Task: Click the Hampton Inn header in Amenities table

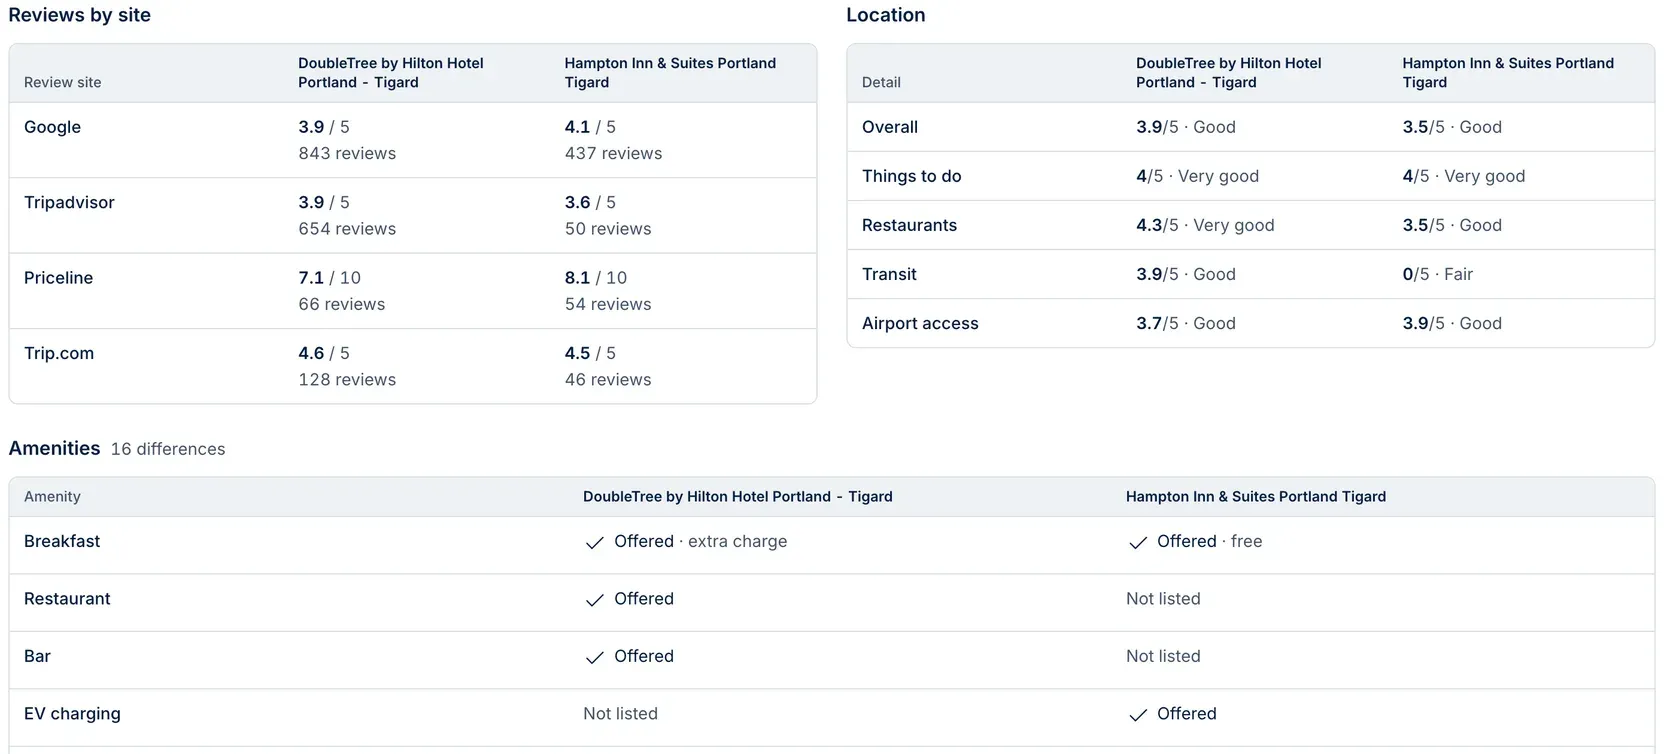Action: coord(1256,496)
